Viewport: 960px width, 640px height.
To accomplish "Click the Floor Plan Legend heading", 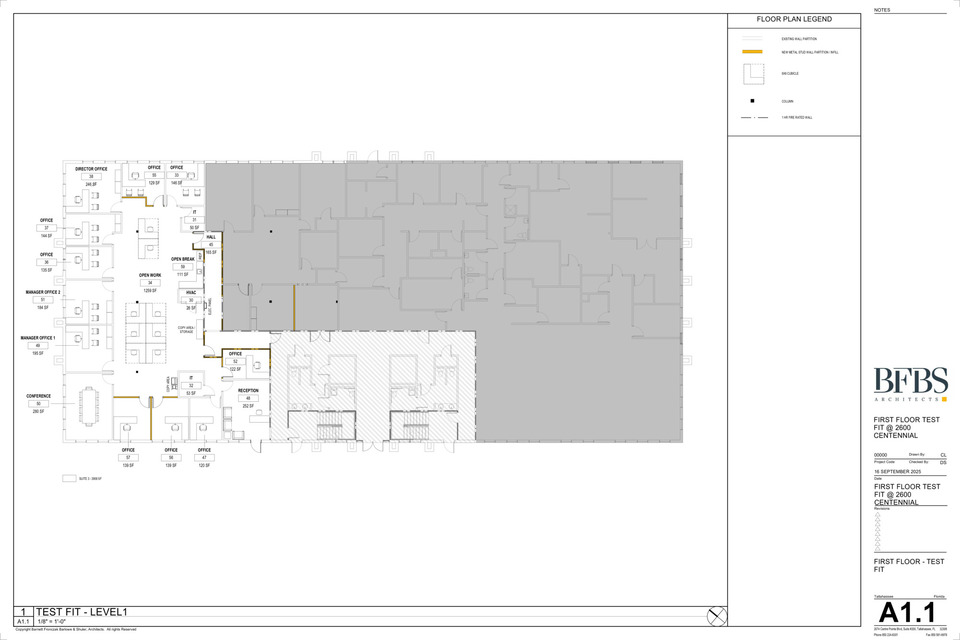I will click(x=793, y=19).
